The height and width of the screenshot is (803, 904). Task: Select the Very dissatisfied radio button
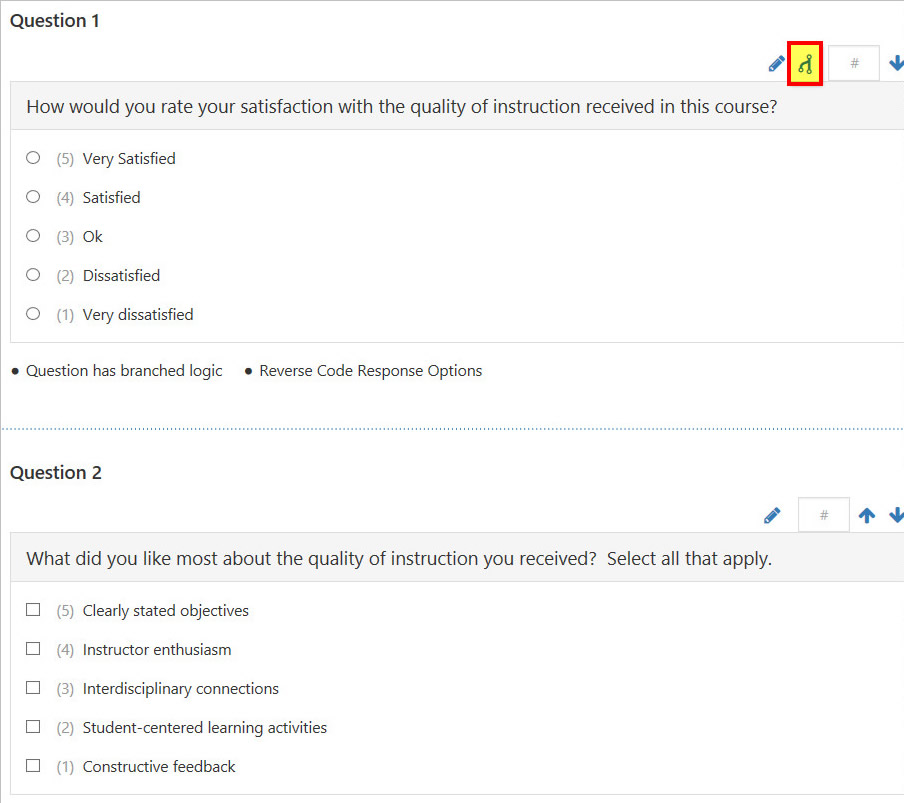tap(32, 313)
